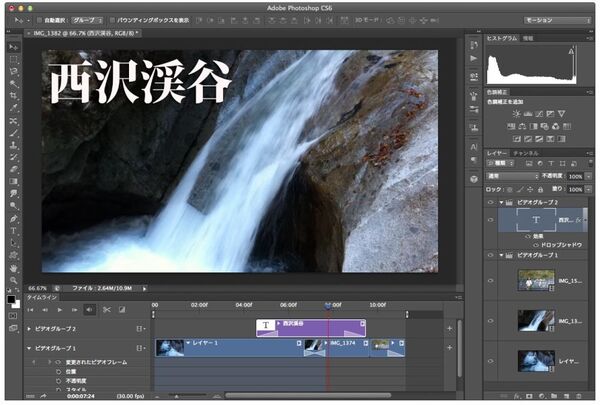This screenshot has height=405, width=600.
Task: Open the 3D panel cube icon
Action: 474,179
